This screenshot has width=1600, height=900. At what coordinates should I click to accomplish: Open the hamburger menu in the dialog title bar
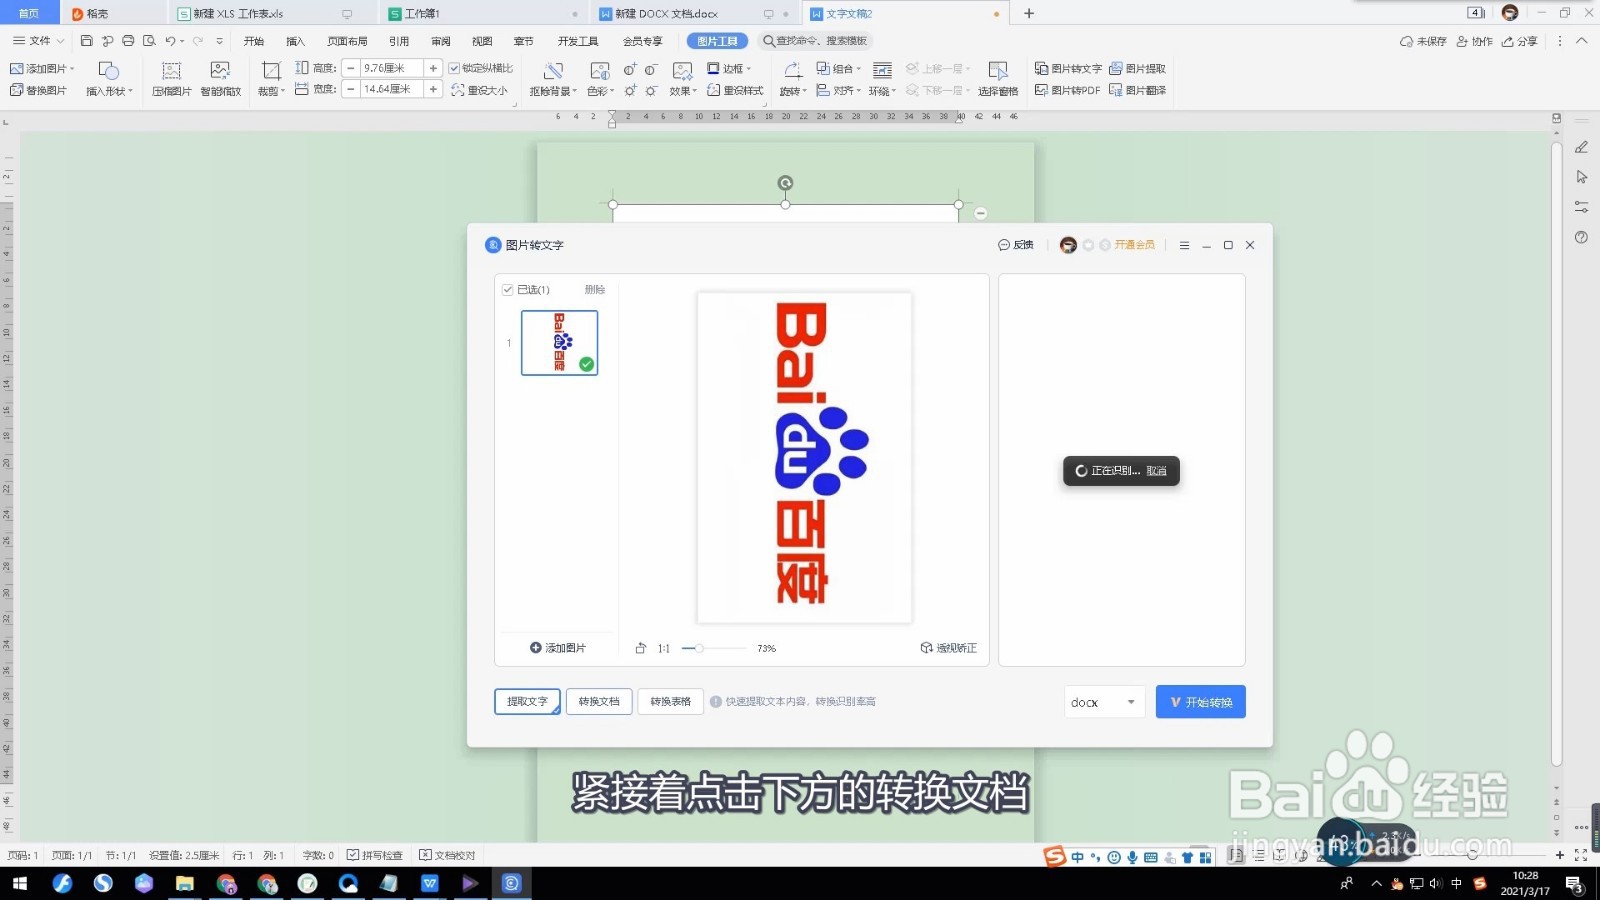pos(1184,245)
